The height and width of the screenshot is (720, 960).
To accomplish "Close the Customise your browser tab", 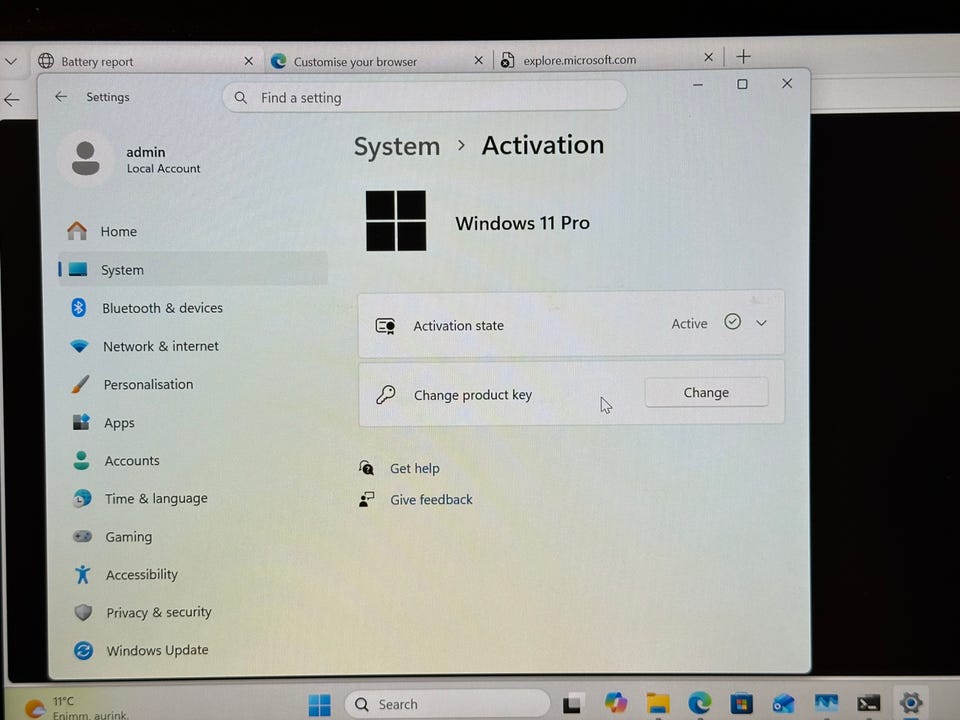I will [x=478, y=60].
